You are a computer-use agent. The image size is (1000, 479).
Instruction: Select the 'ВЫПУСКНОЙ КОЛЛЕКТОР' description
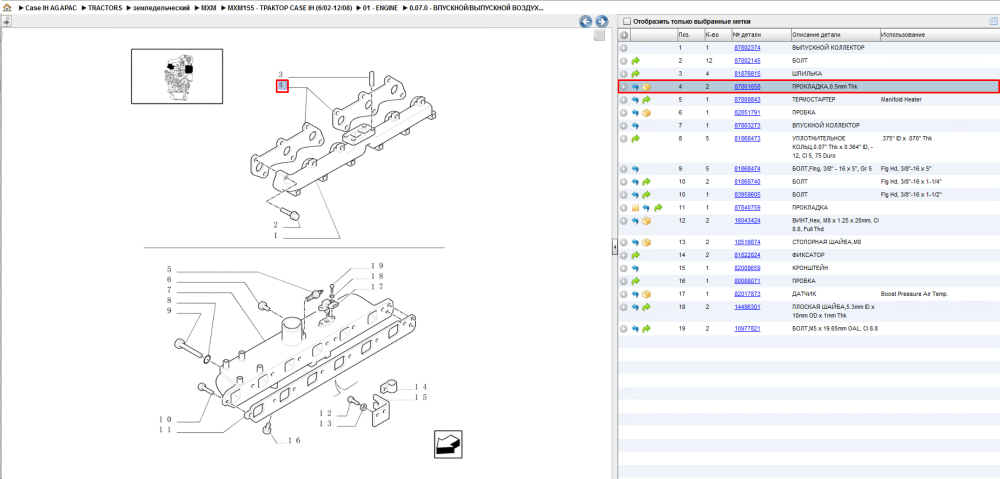[828, 48]
